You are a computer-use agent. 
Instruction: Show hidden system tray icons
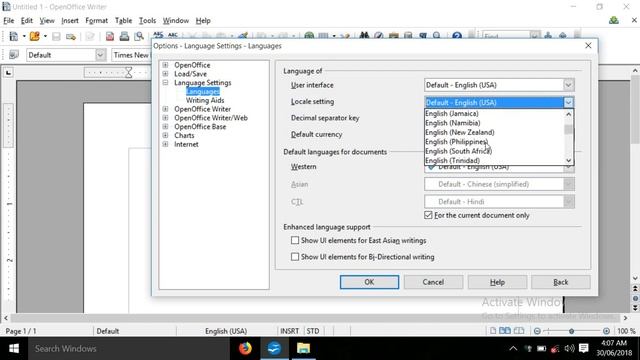[x=513, y=348]
